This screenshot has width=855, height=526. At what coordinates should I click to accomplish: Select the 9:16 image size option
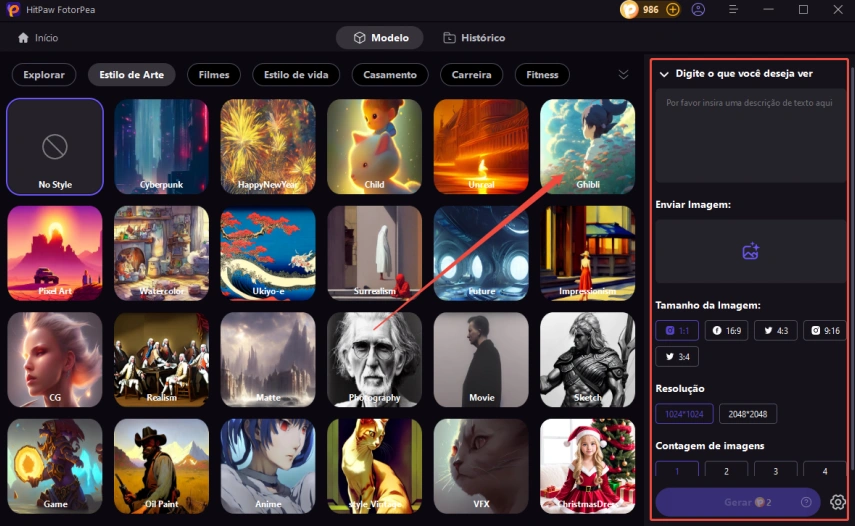[x=824, y=330]
